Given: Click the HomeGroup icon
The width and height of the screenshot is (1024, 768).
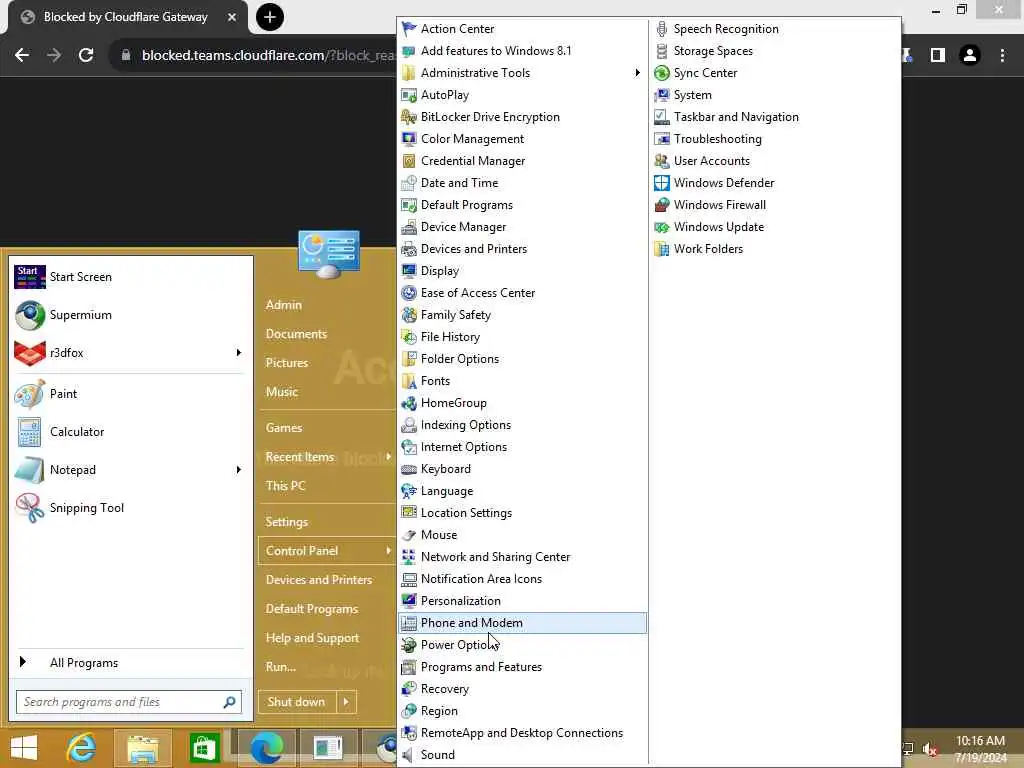Looking at the screenshot, I should [409, 403].
